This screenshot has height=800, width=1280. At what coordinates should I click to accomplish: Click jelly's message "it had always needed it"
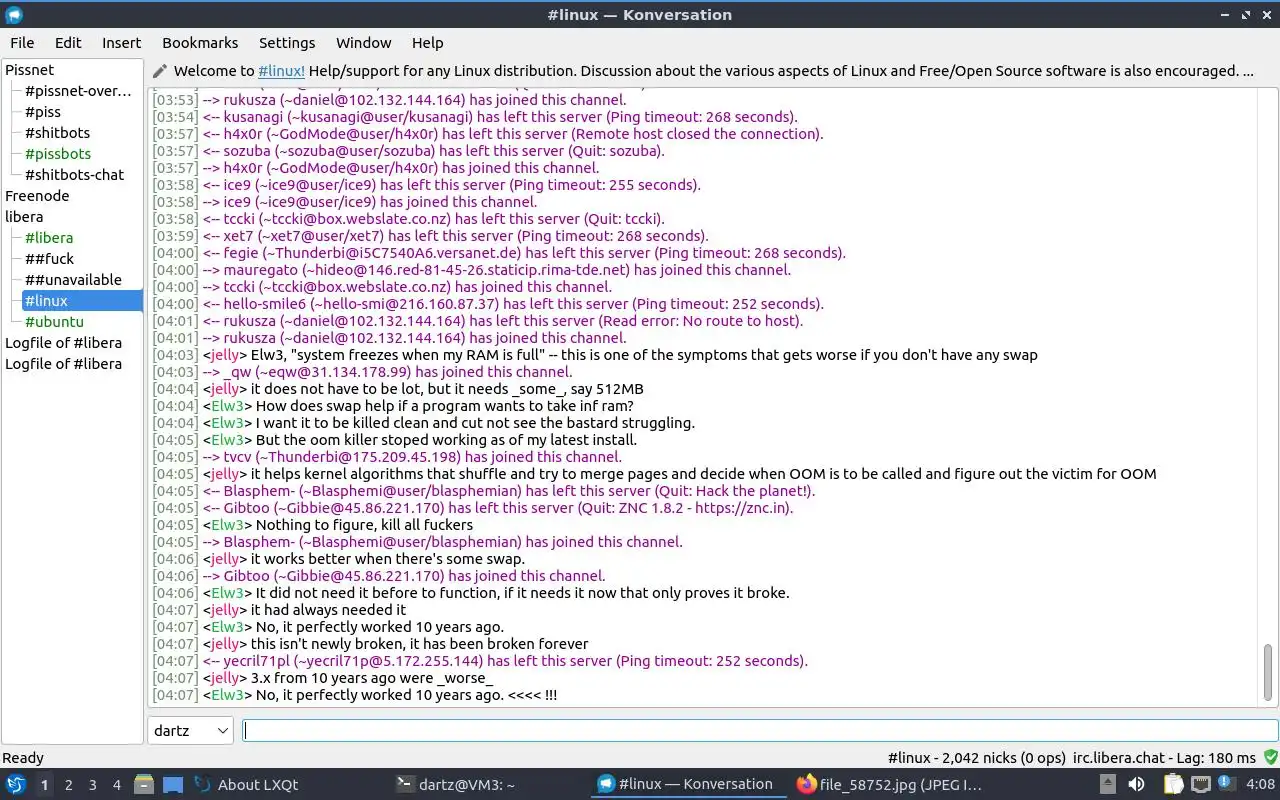click(x=328, y=610)
